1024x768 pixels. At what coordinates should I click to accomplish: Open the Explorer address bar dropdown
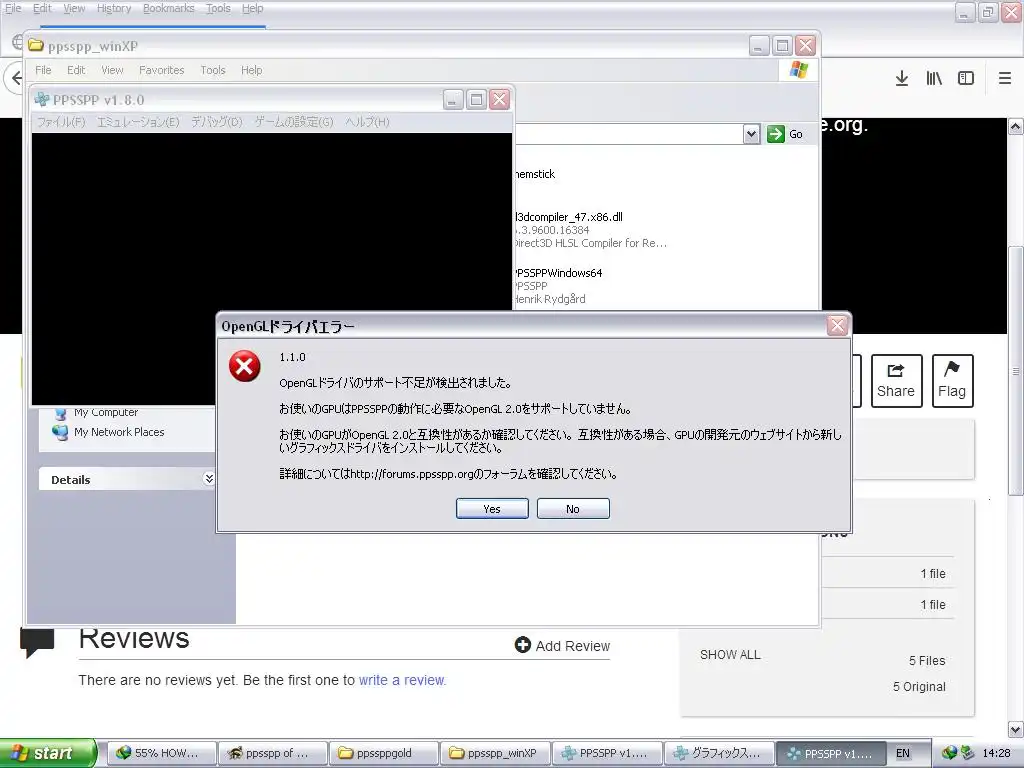click(751, 134)
